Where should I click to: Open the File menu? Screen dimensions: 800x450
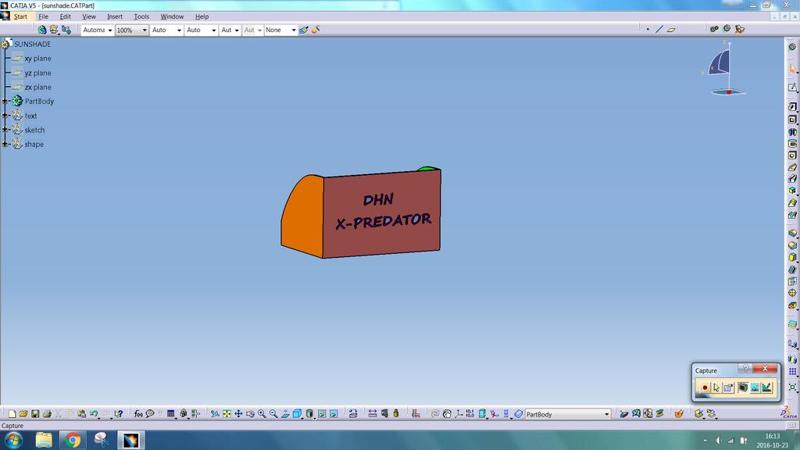tap(43, 16)
